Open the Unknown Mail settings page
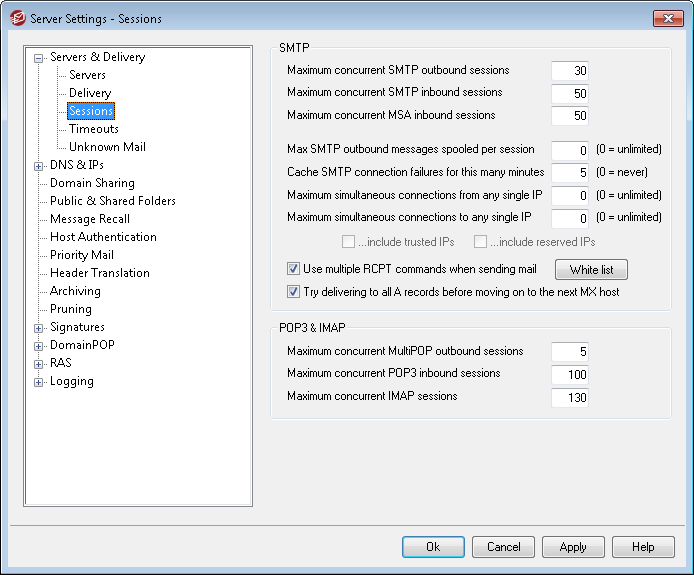The height and width of the screenshot is (575, 694). click(107, 147)
